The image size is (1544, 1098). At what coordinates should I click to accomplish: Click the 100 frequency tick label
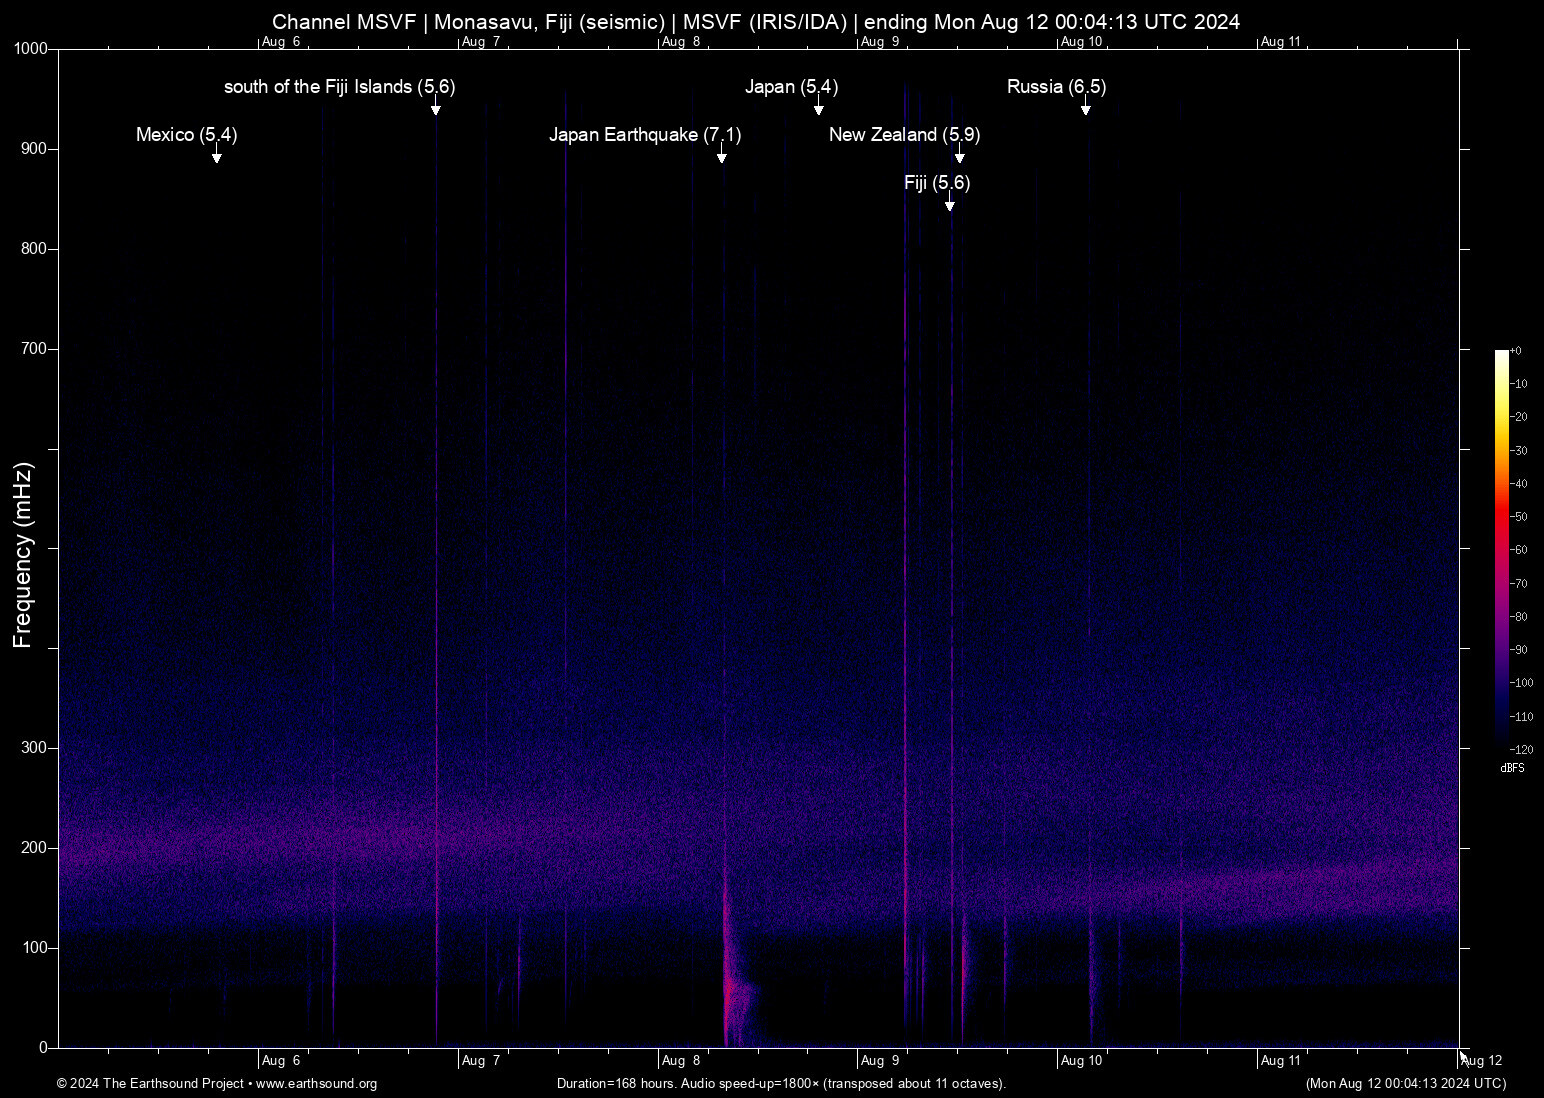[x=36, y=948]
